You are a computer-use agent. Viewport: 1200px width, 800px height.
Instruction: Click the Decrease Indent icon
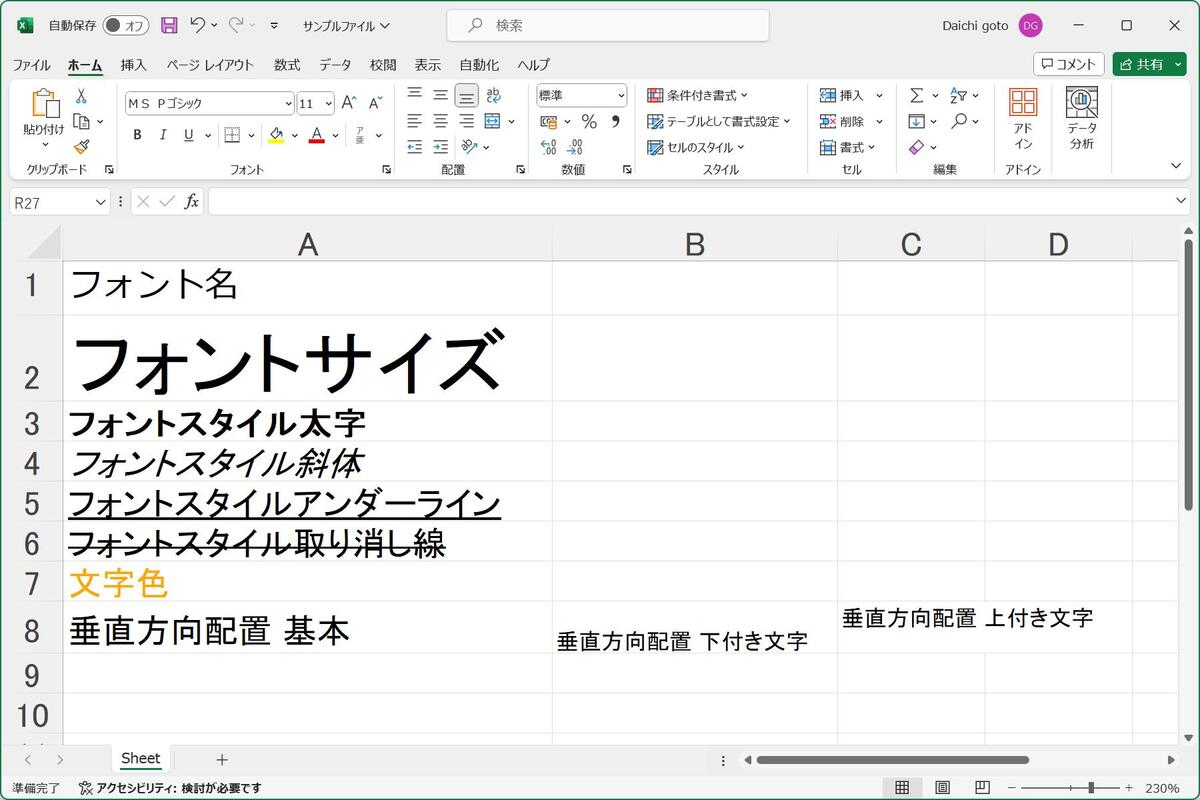(415, 147)
